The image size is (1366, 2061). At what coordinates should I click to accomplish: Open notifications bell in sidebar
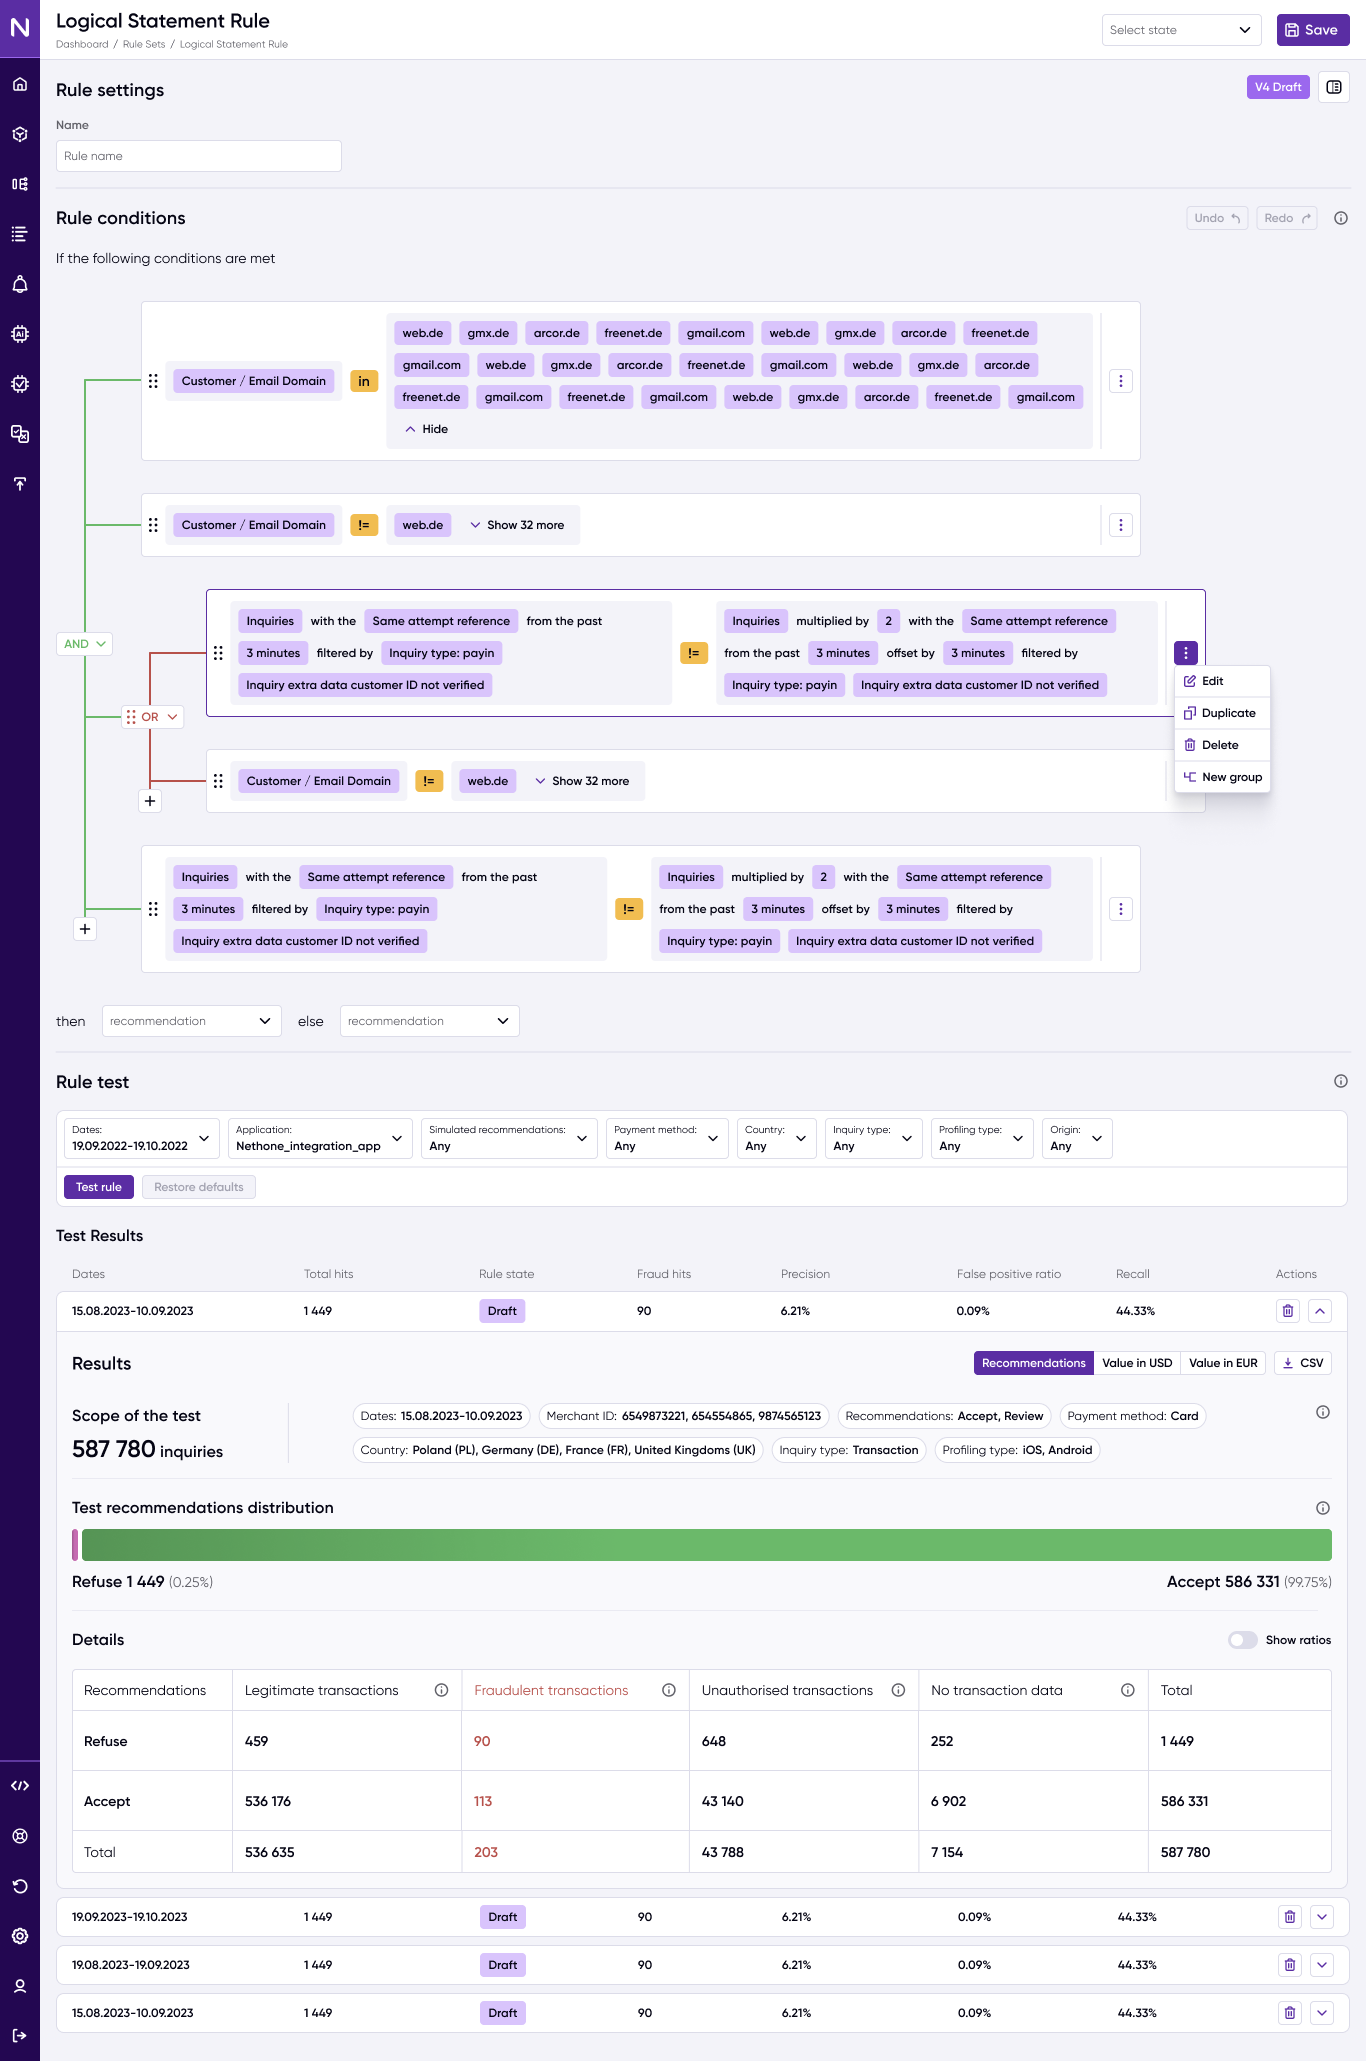(20, 284)
